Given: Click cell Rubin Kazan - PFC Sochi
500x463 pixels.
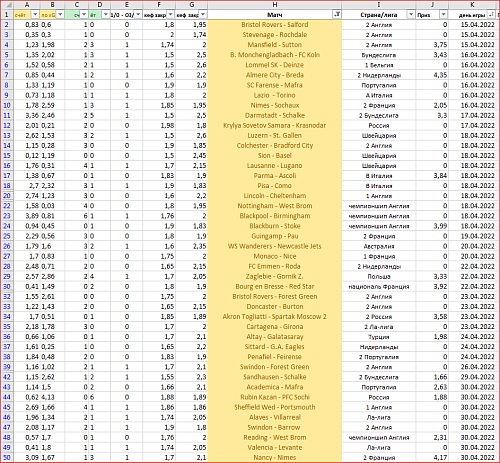Looking at the screenshot, I should 275,397.
